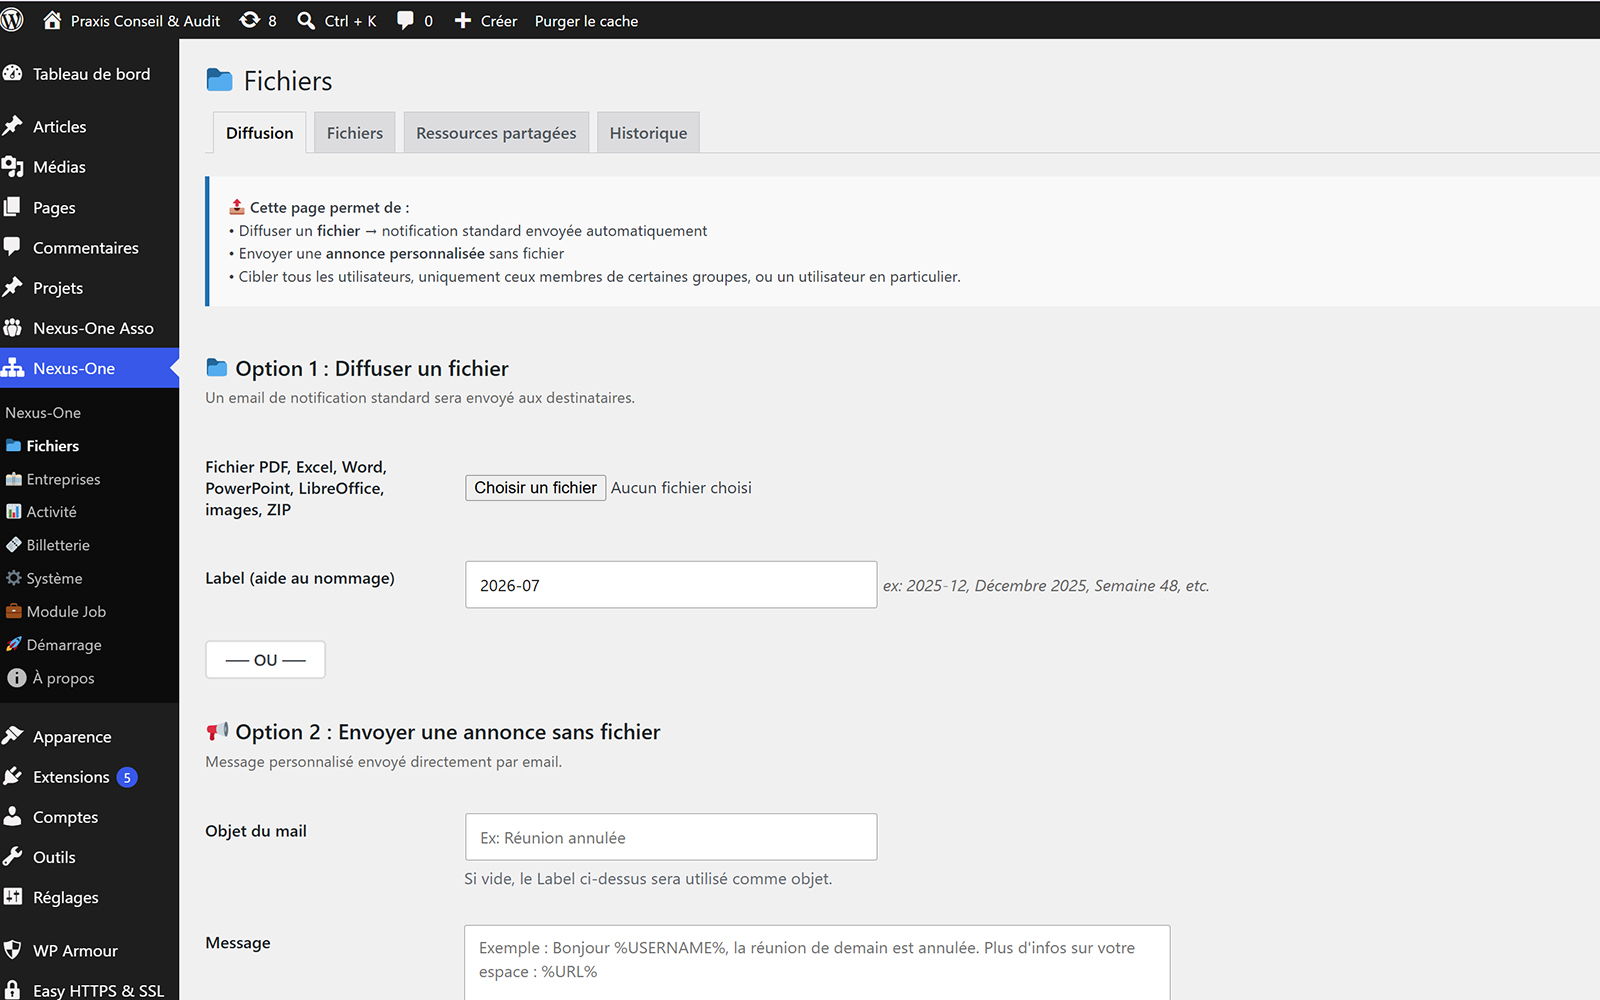Click the "Aucun fichier choisi" text

681,488
